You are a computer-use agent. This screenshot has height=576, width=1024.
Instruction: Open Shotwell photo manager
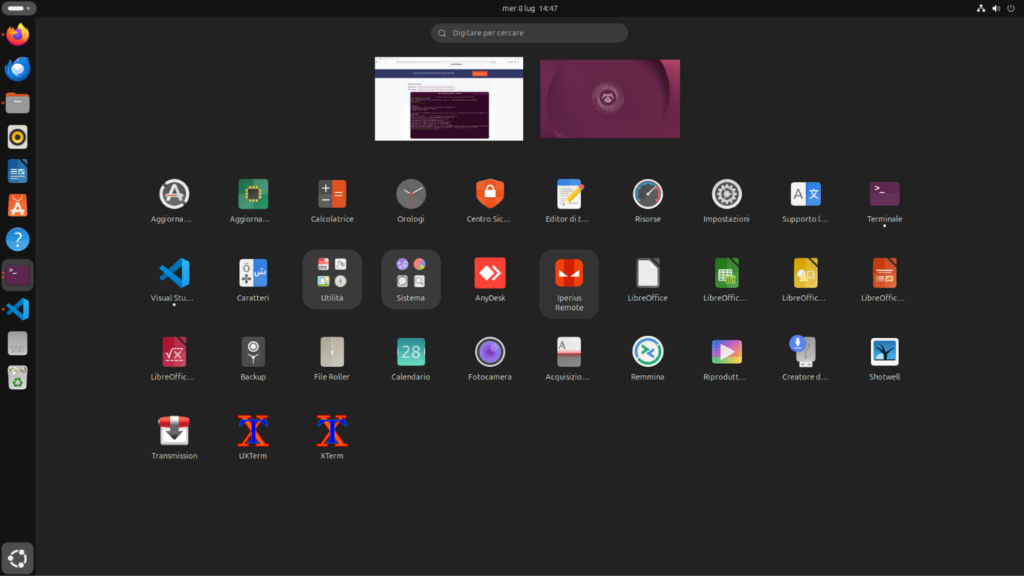[x=884, y=352]
